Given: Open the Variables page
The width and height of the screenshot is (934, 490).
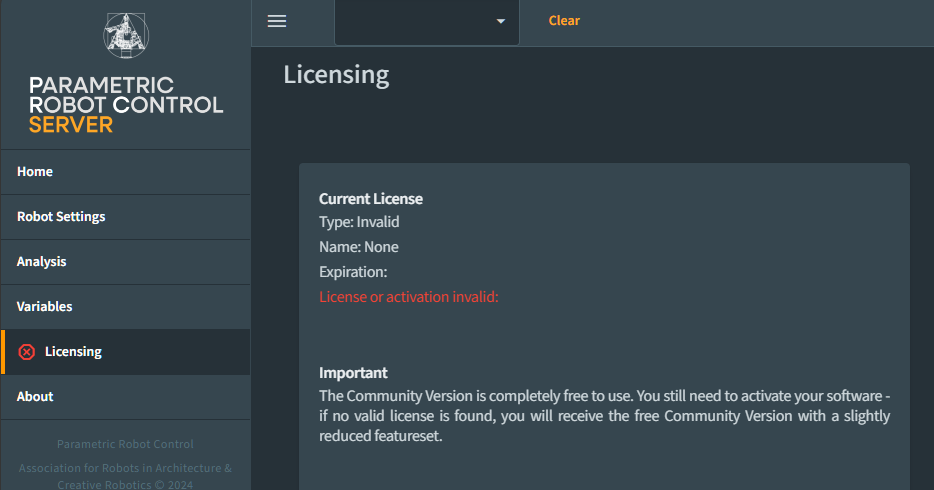Looking at the screenshot, I should (45, 307).
